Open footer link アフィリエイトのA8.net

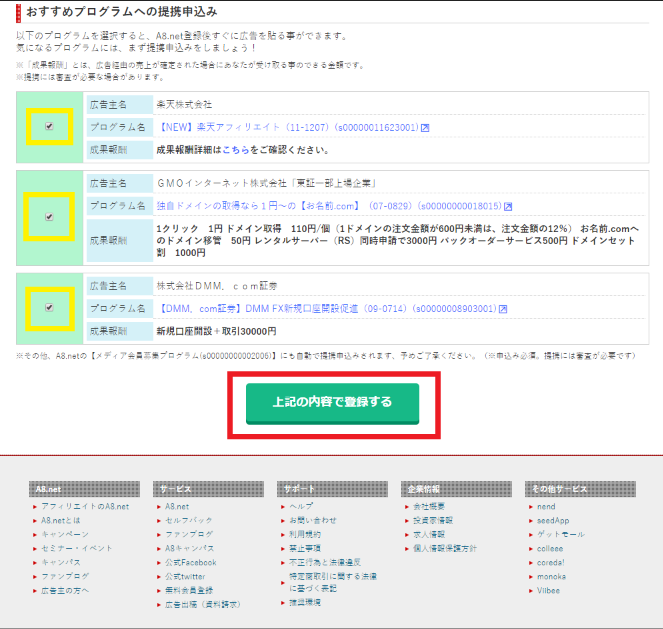(85, 506)
